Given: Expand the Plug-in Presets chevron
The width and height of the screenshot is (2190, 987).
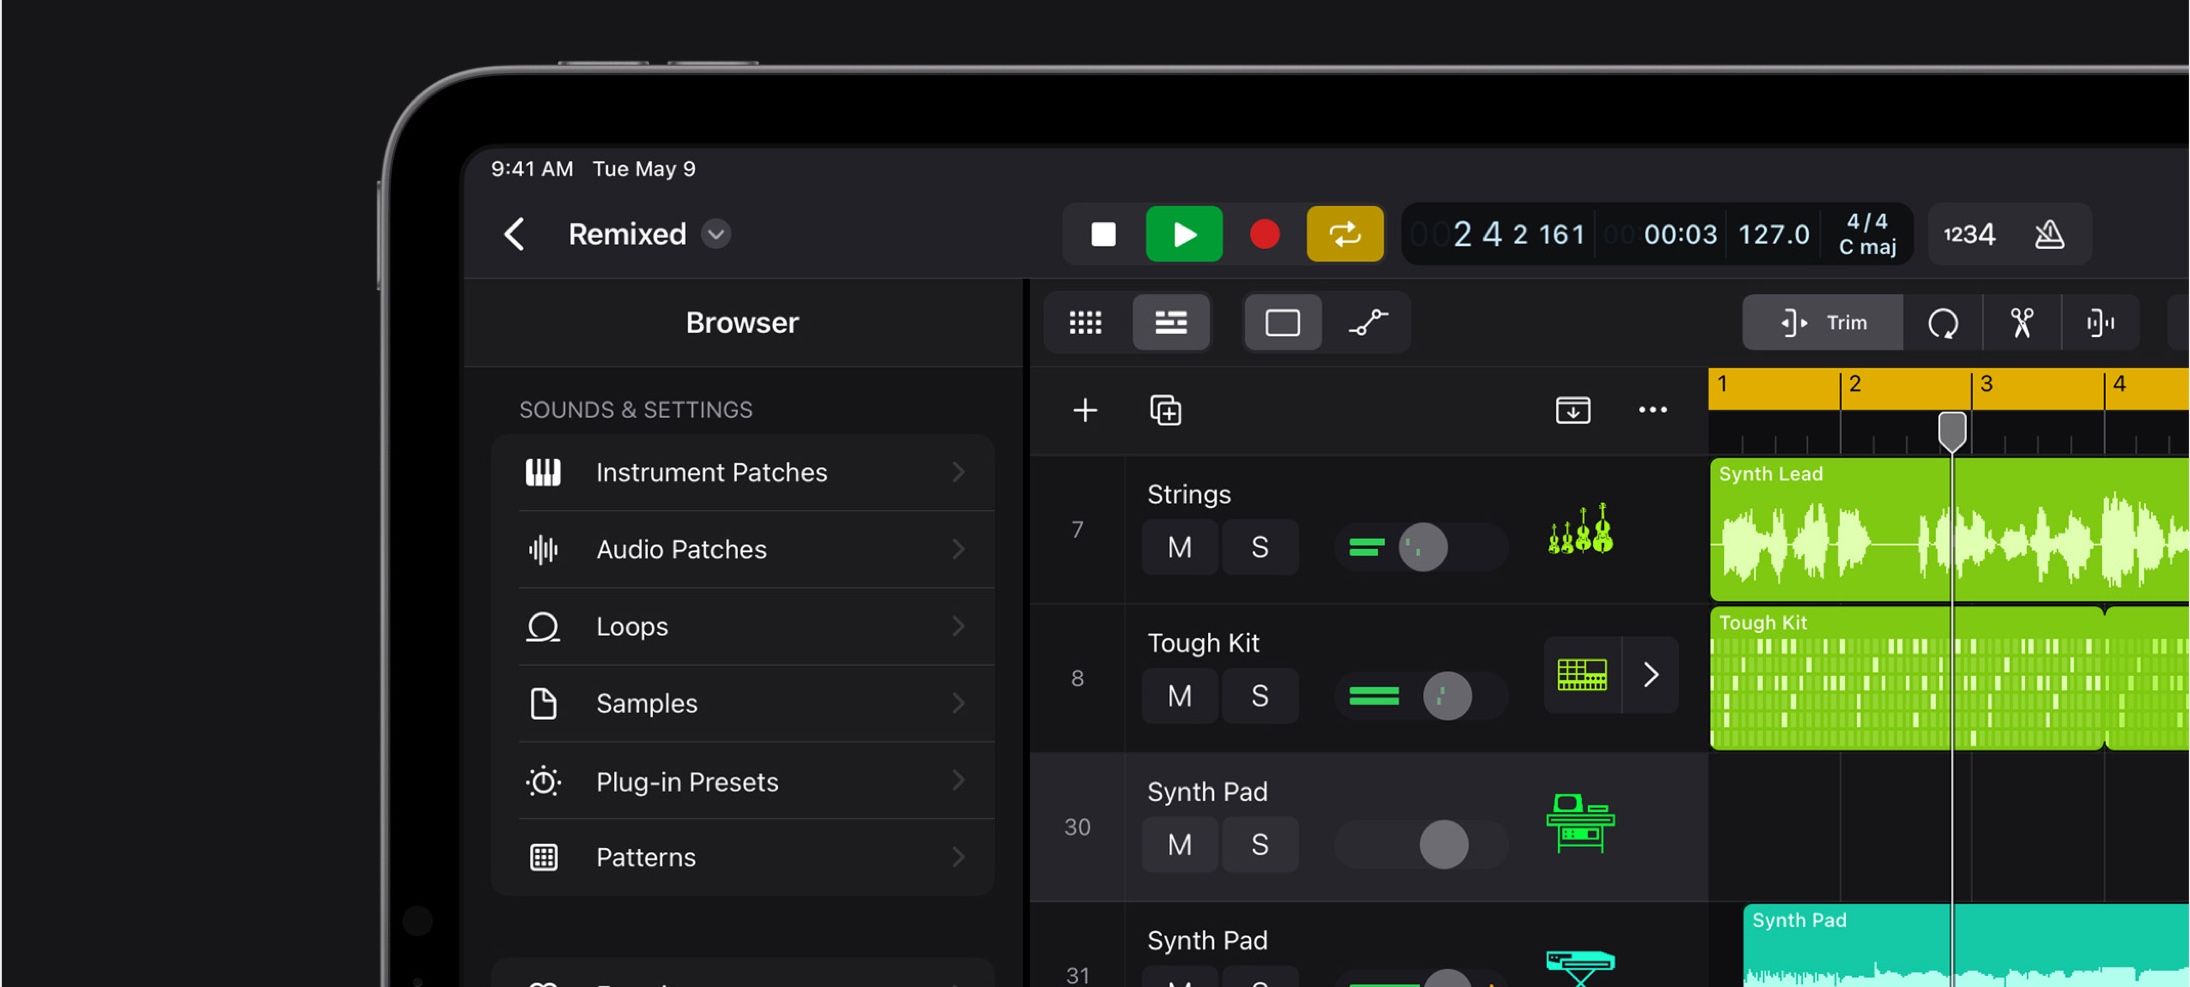Looking at the screenshot, I should (x=958, y=781).
